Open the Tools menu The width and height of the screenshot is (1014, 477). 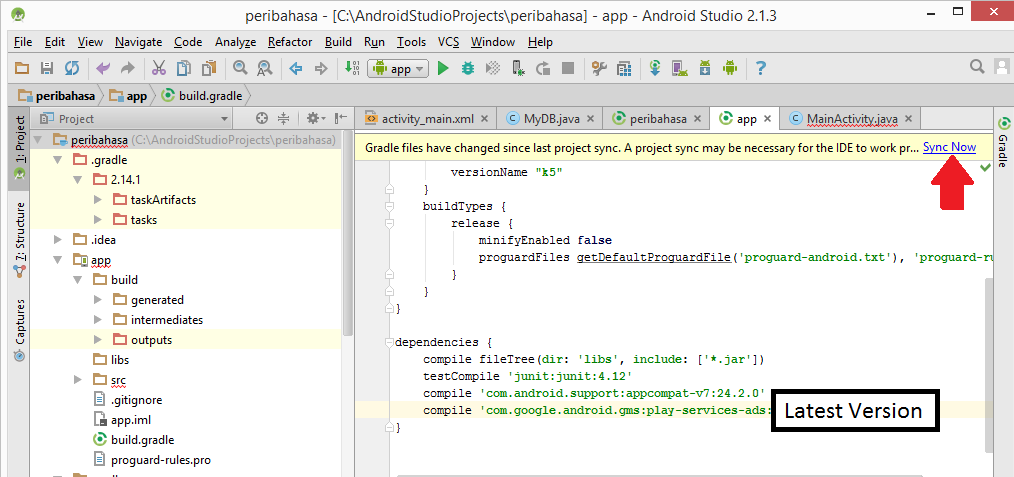click(411, 42)
